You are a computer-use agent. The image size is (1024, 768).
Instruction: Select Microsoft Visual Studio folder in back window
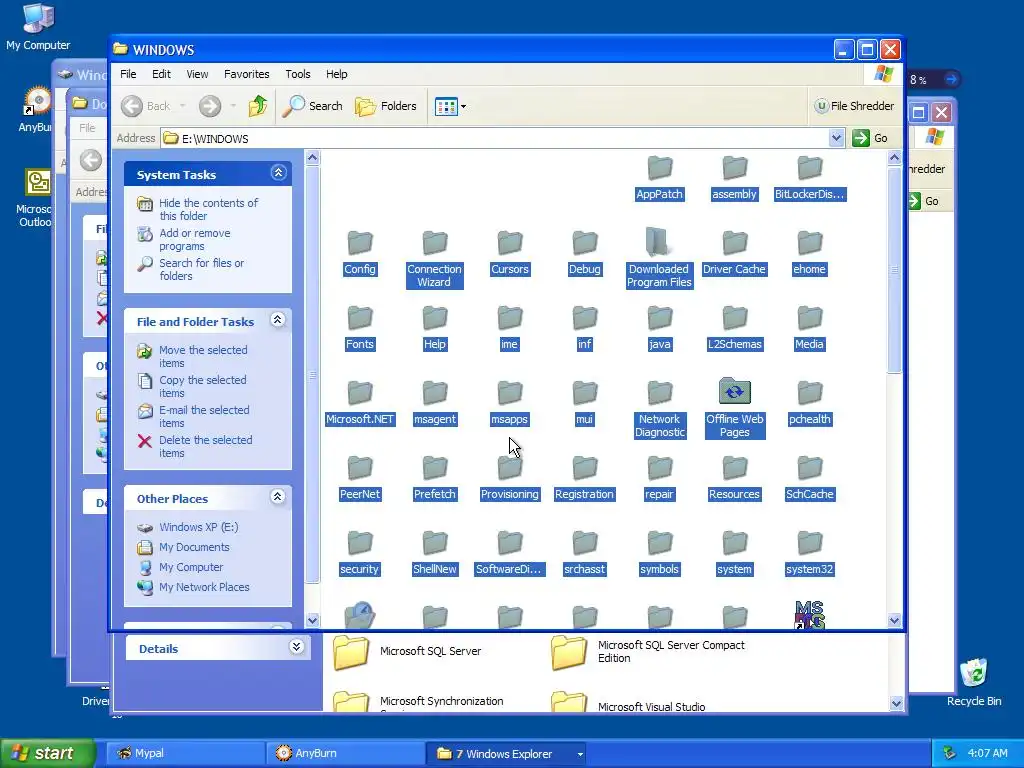[x=628, y=703]
